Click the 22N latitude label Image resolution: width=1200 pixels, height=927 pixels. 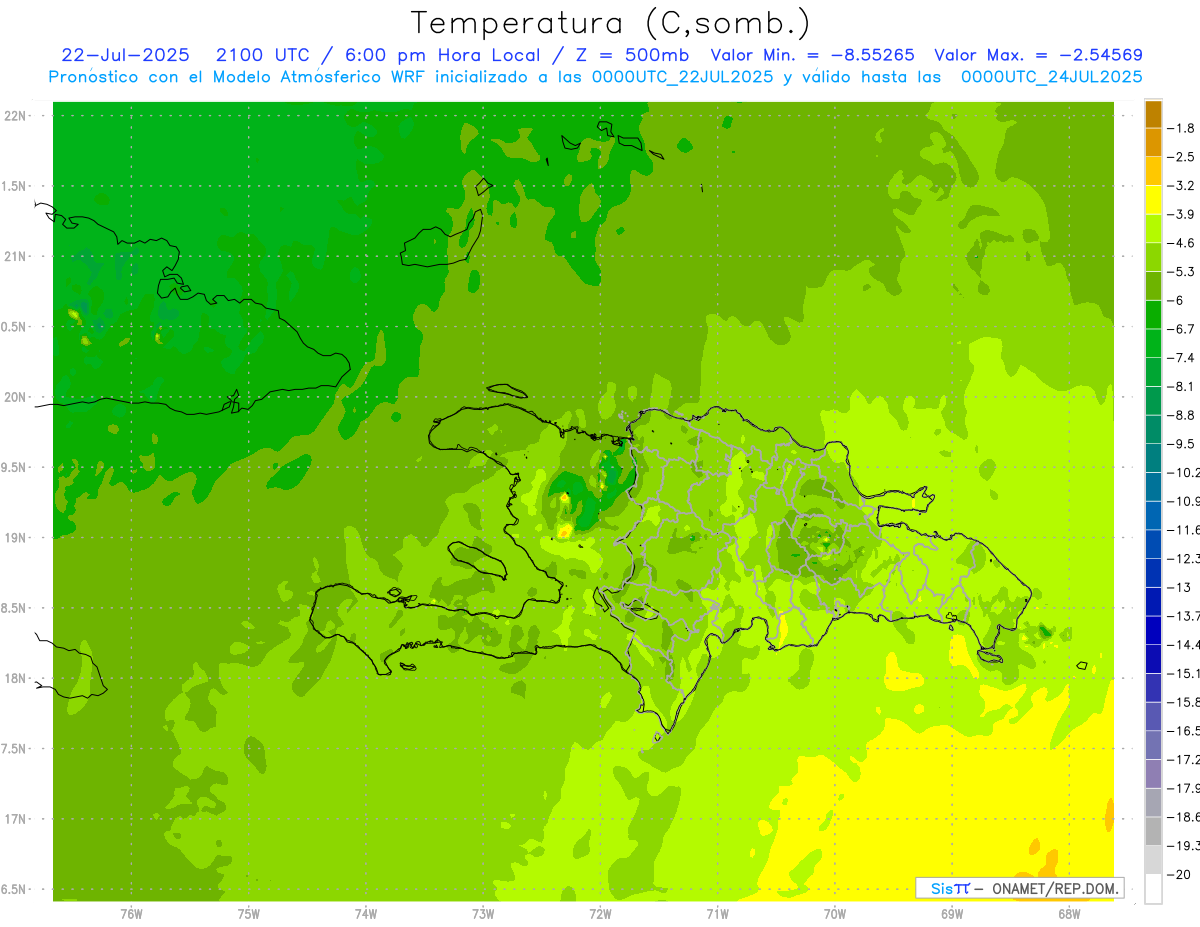(16, 116)
